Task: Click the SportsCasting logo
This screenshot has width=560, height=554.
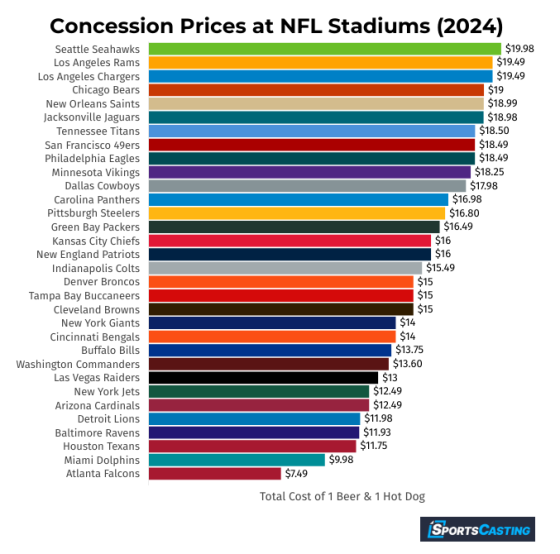Action: click(x=477, y=529)
